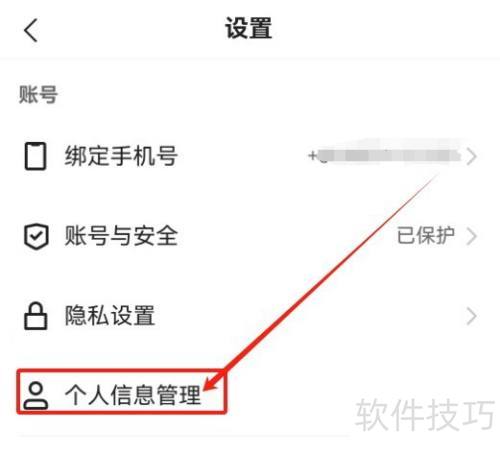Expand the 绑定手机号 row chevron
Screen dimensions: 500x452
point(471,157)
